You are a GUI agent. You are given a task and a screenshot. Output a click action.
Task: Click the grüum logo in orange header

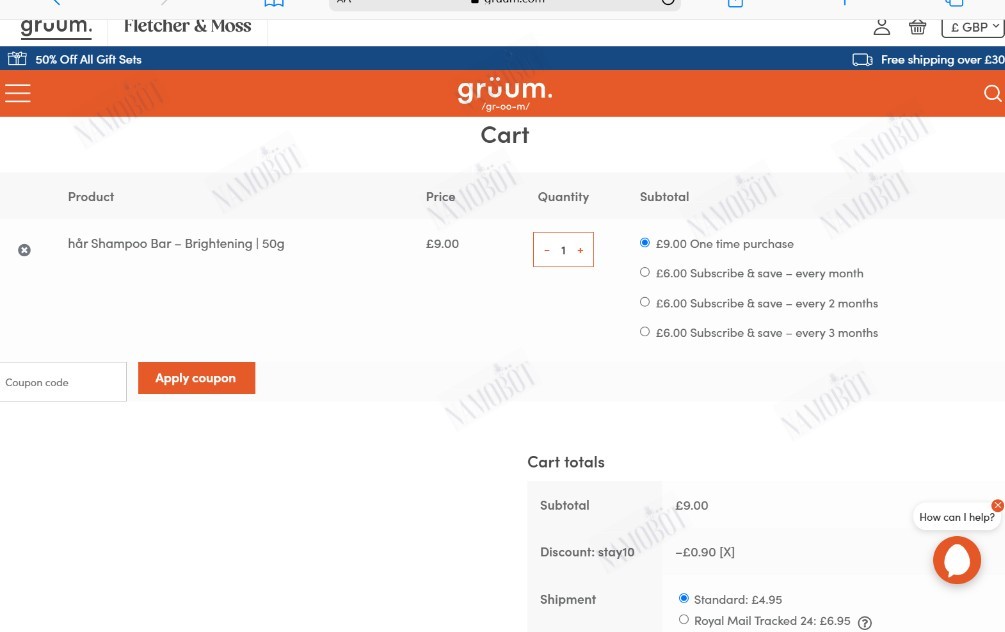505,94
